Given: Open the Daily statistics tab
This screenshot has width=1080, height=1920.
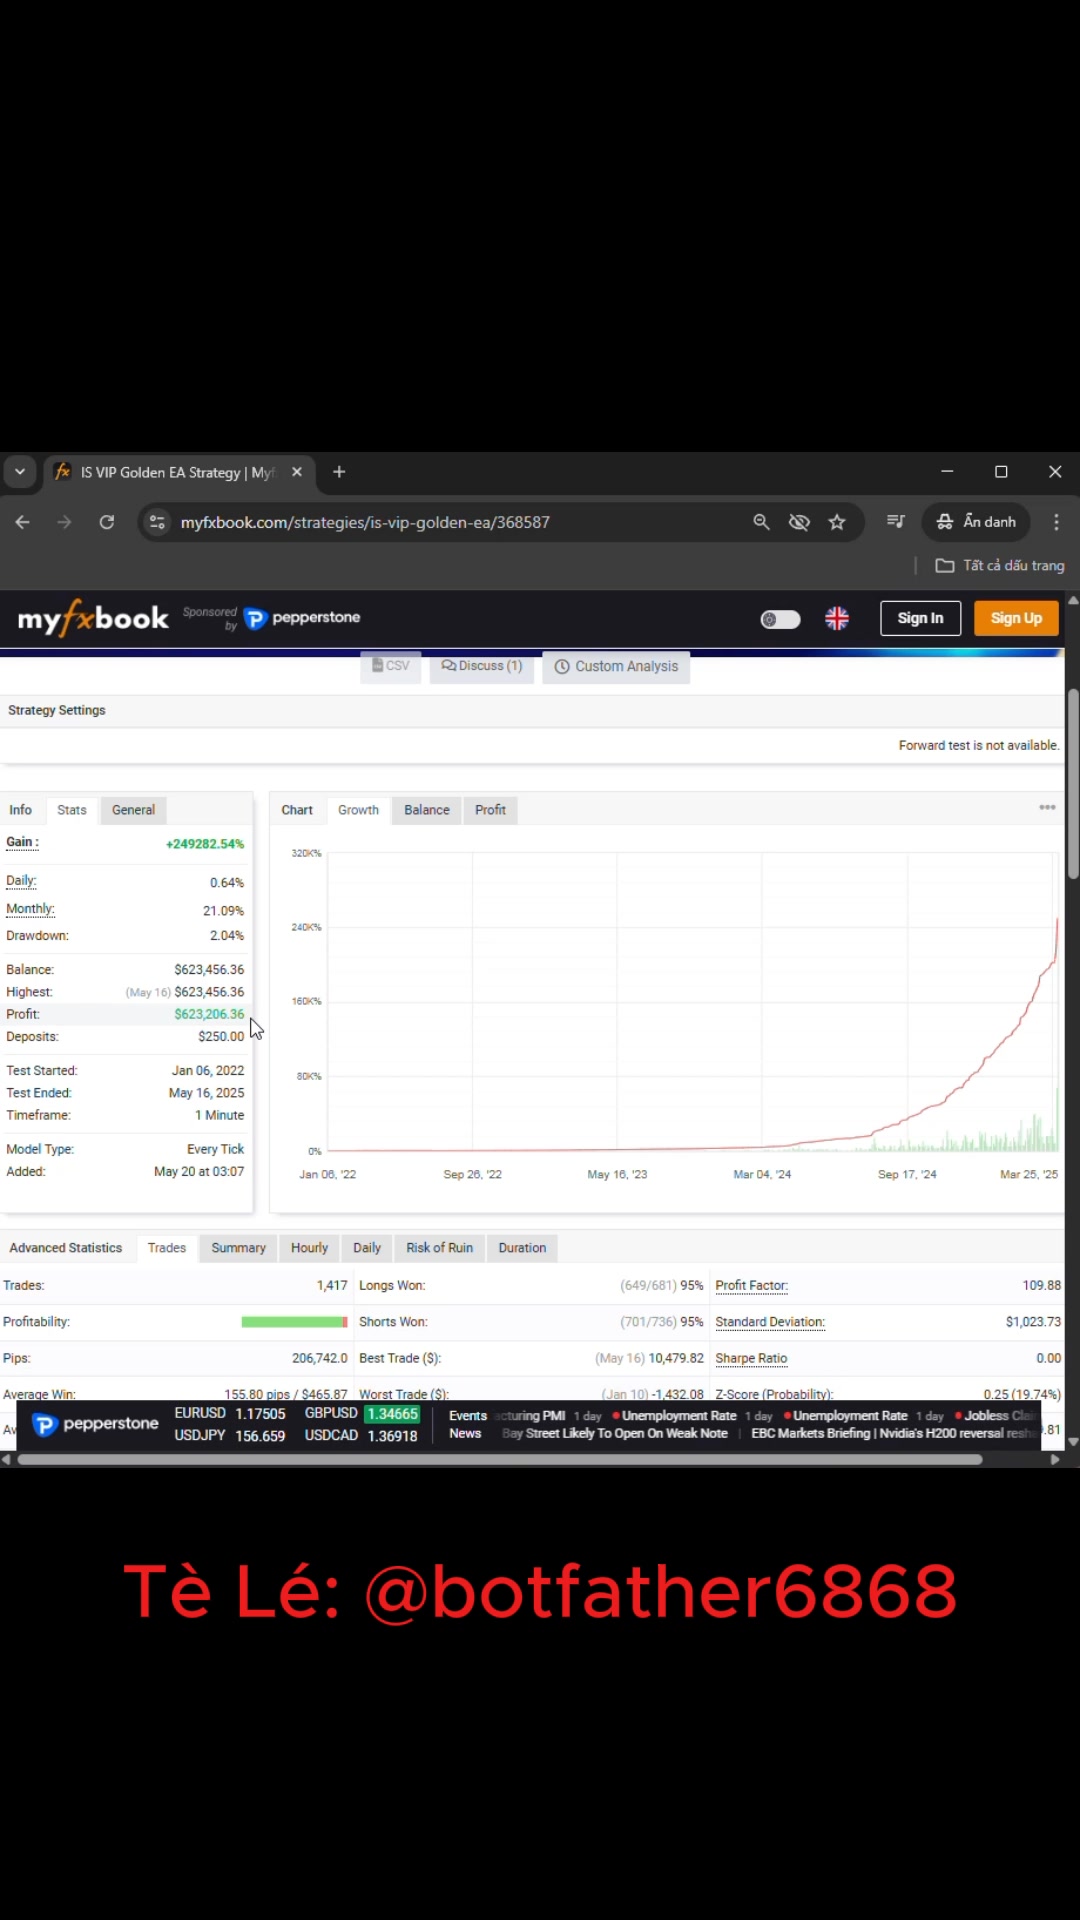Looking at the screenshot, I should [x=367, y=1248].
